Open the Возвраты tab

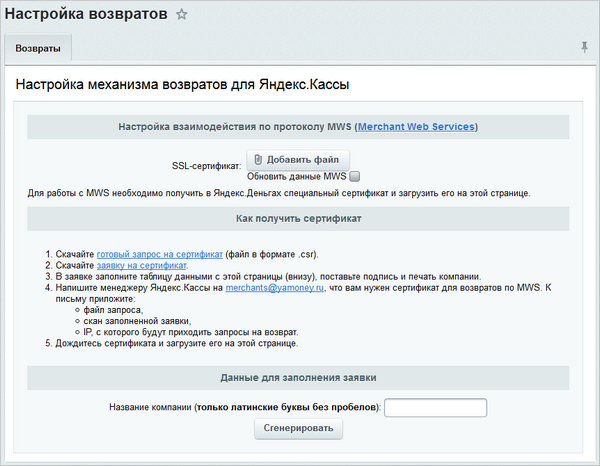(38, 49)
